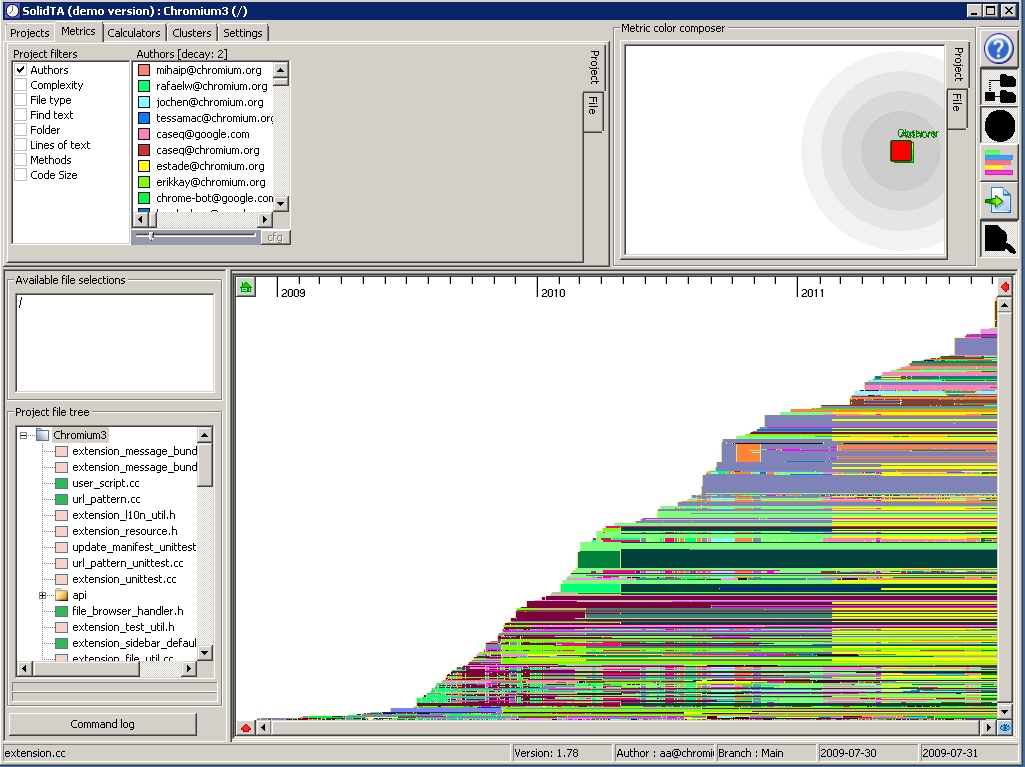The width and height of the screenshot is (1025, 767).
Task: Click the cfg button under Authors list
Action: 275,237
